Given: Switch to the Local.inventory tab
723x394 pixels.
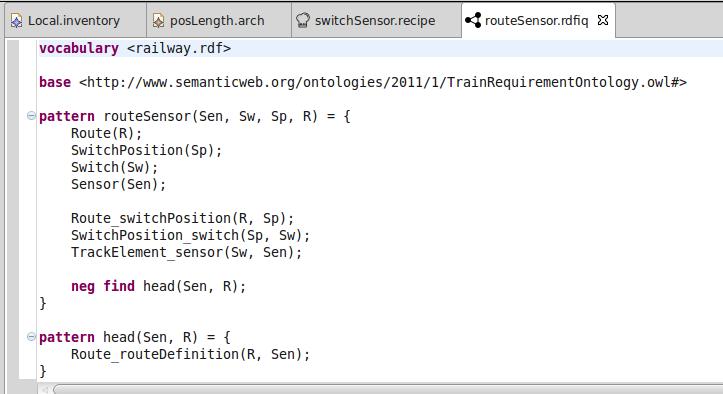Looking at the screenshot, I should pos(74,21).
